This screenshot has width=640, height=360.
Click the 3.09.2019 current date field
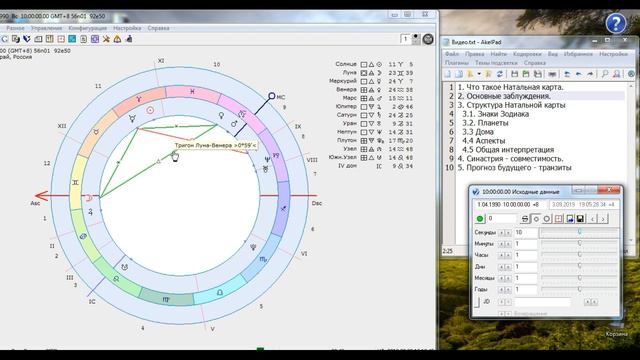(584, 204)
